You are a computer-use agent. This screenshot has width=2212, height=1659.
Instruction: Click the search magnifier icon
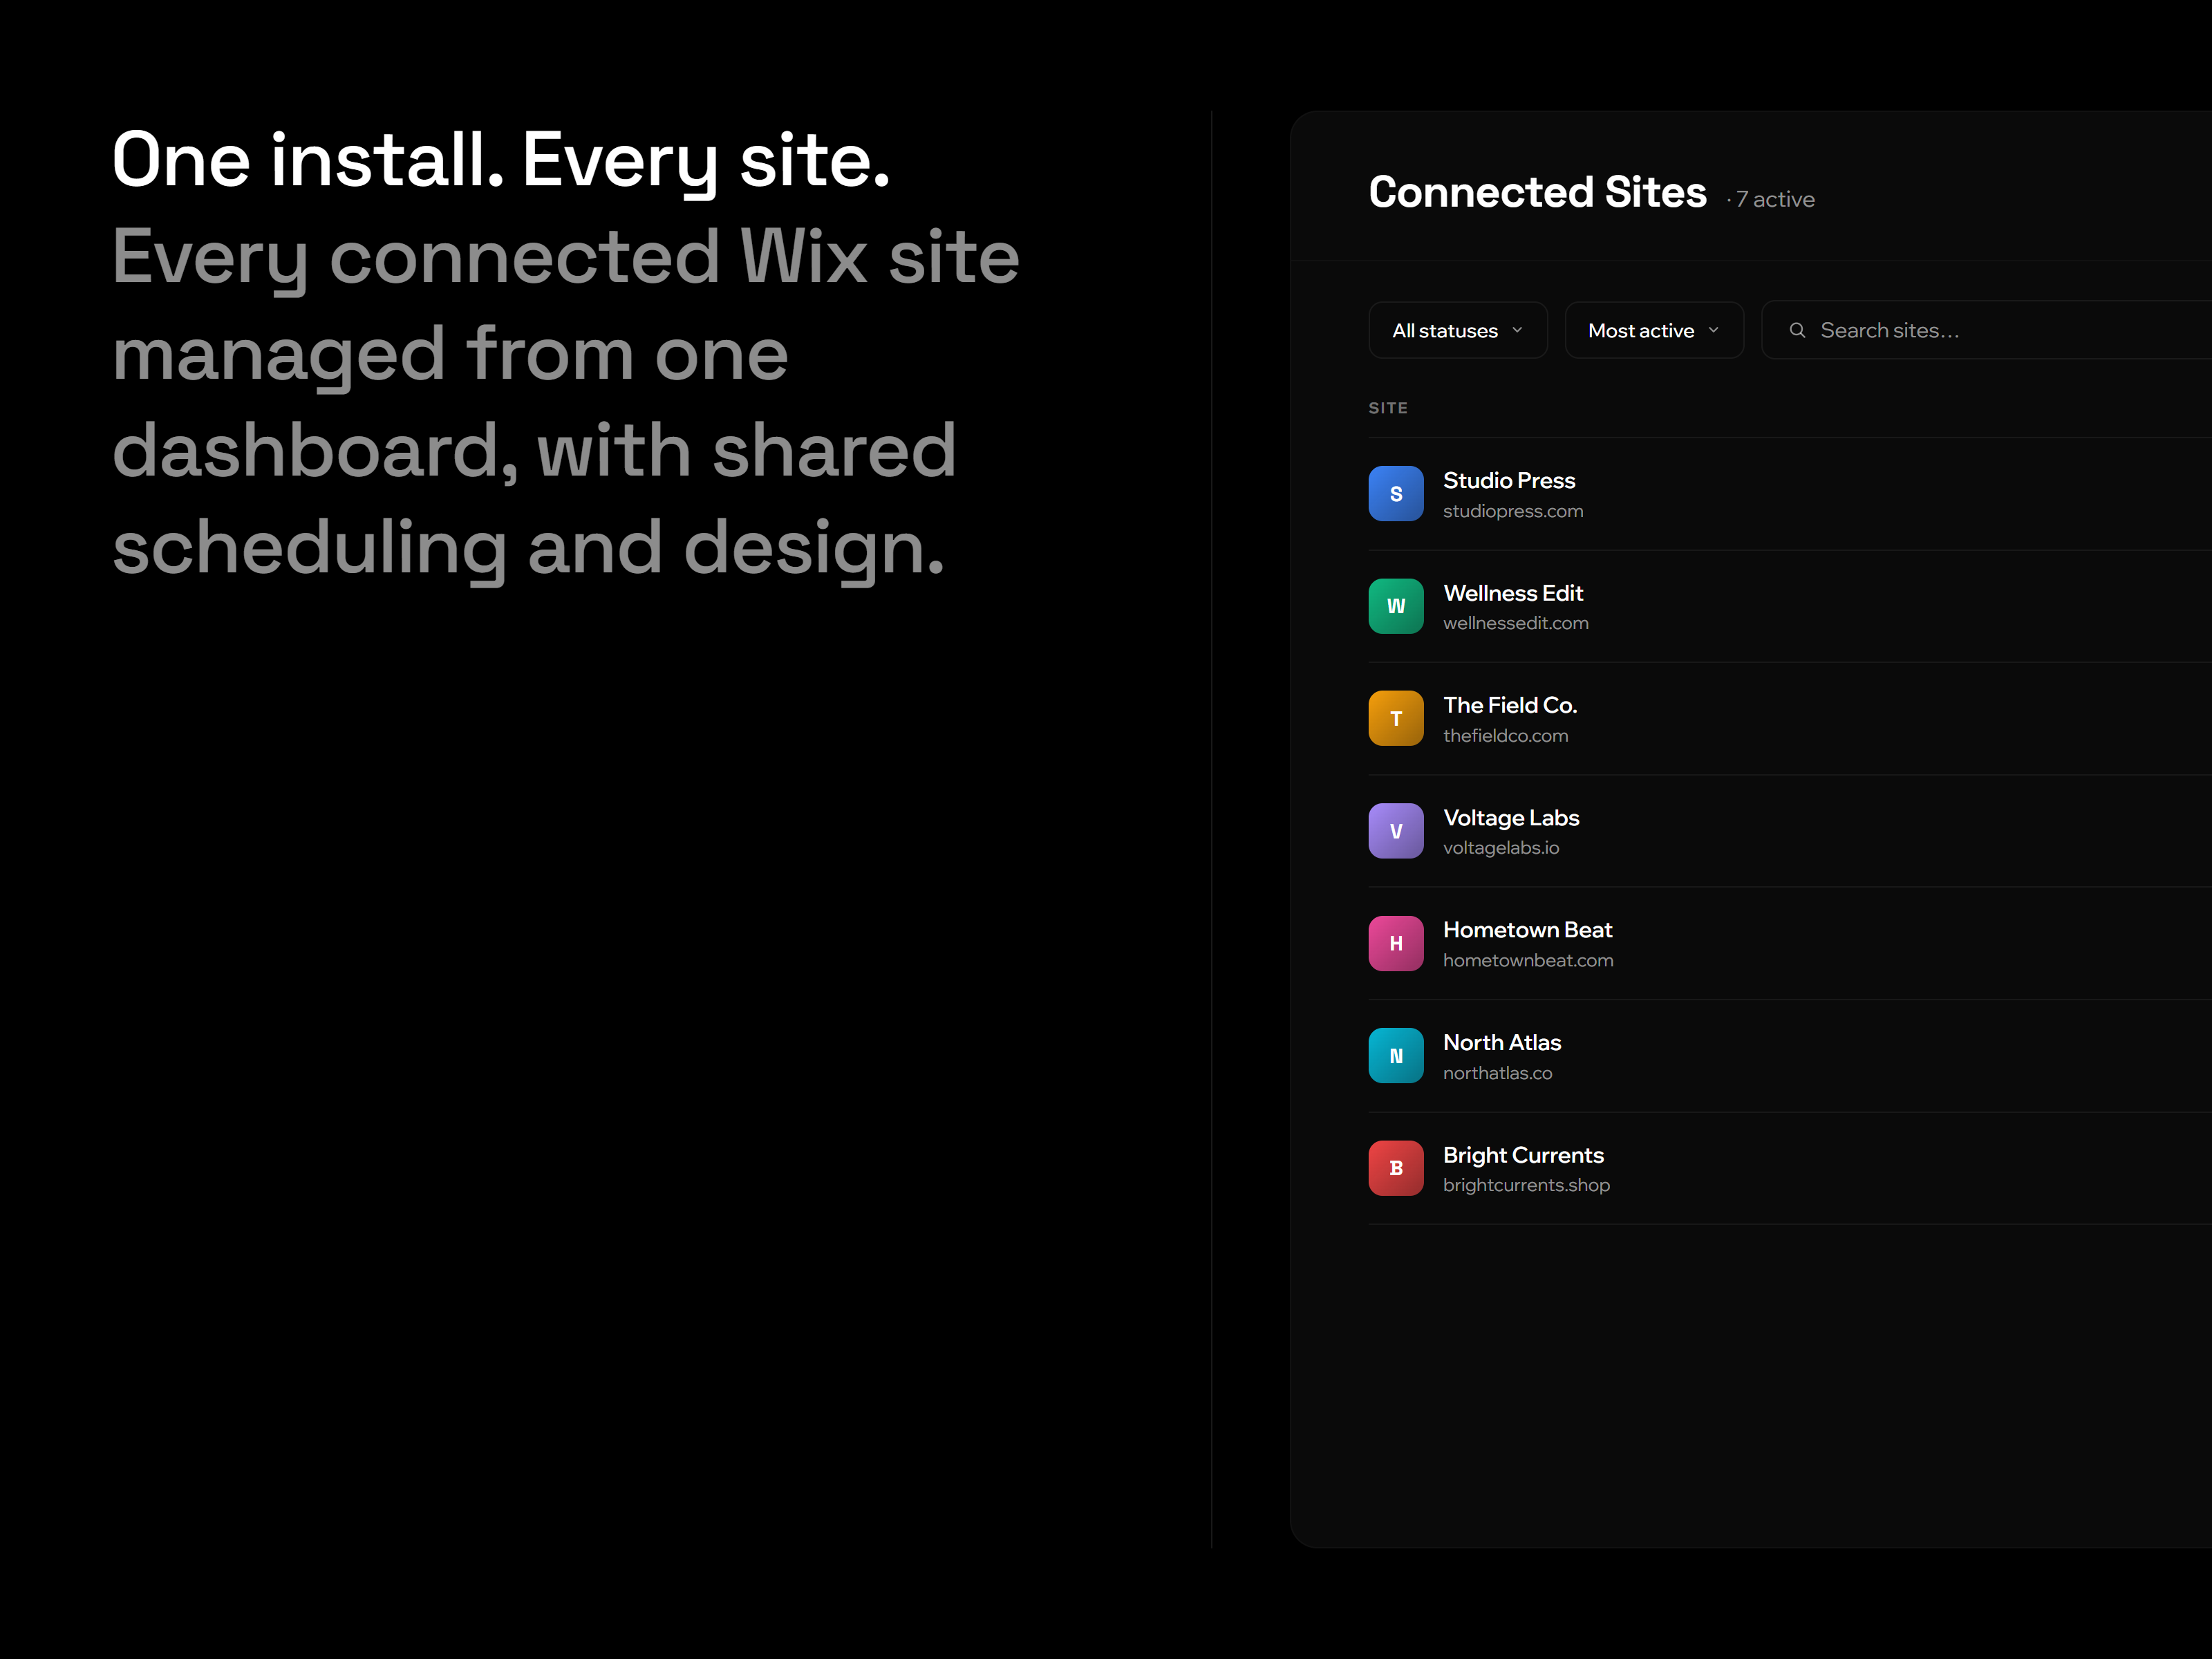point(1797,330)
